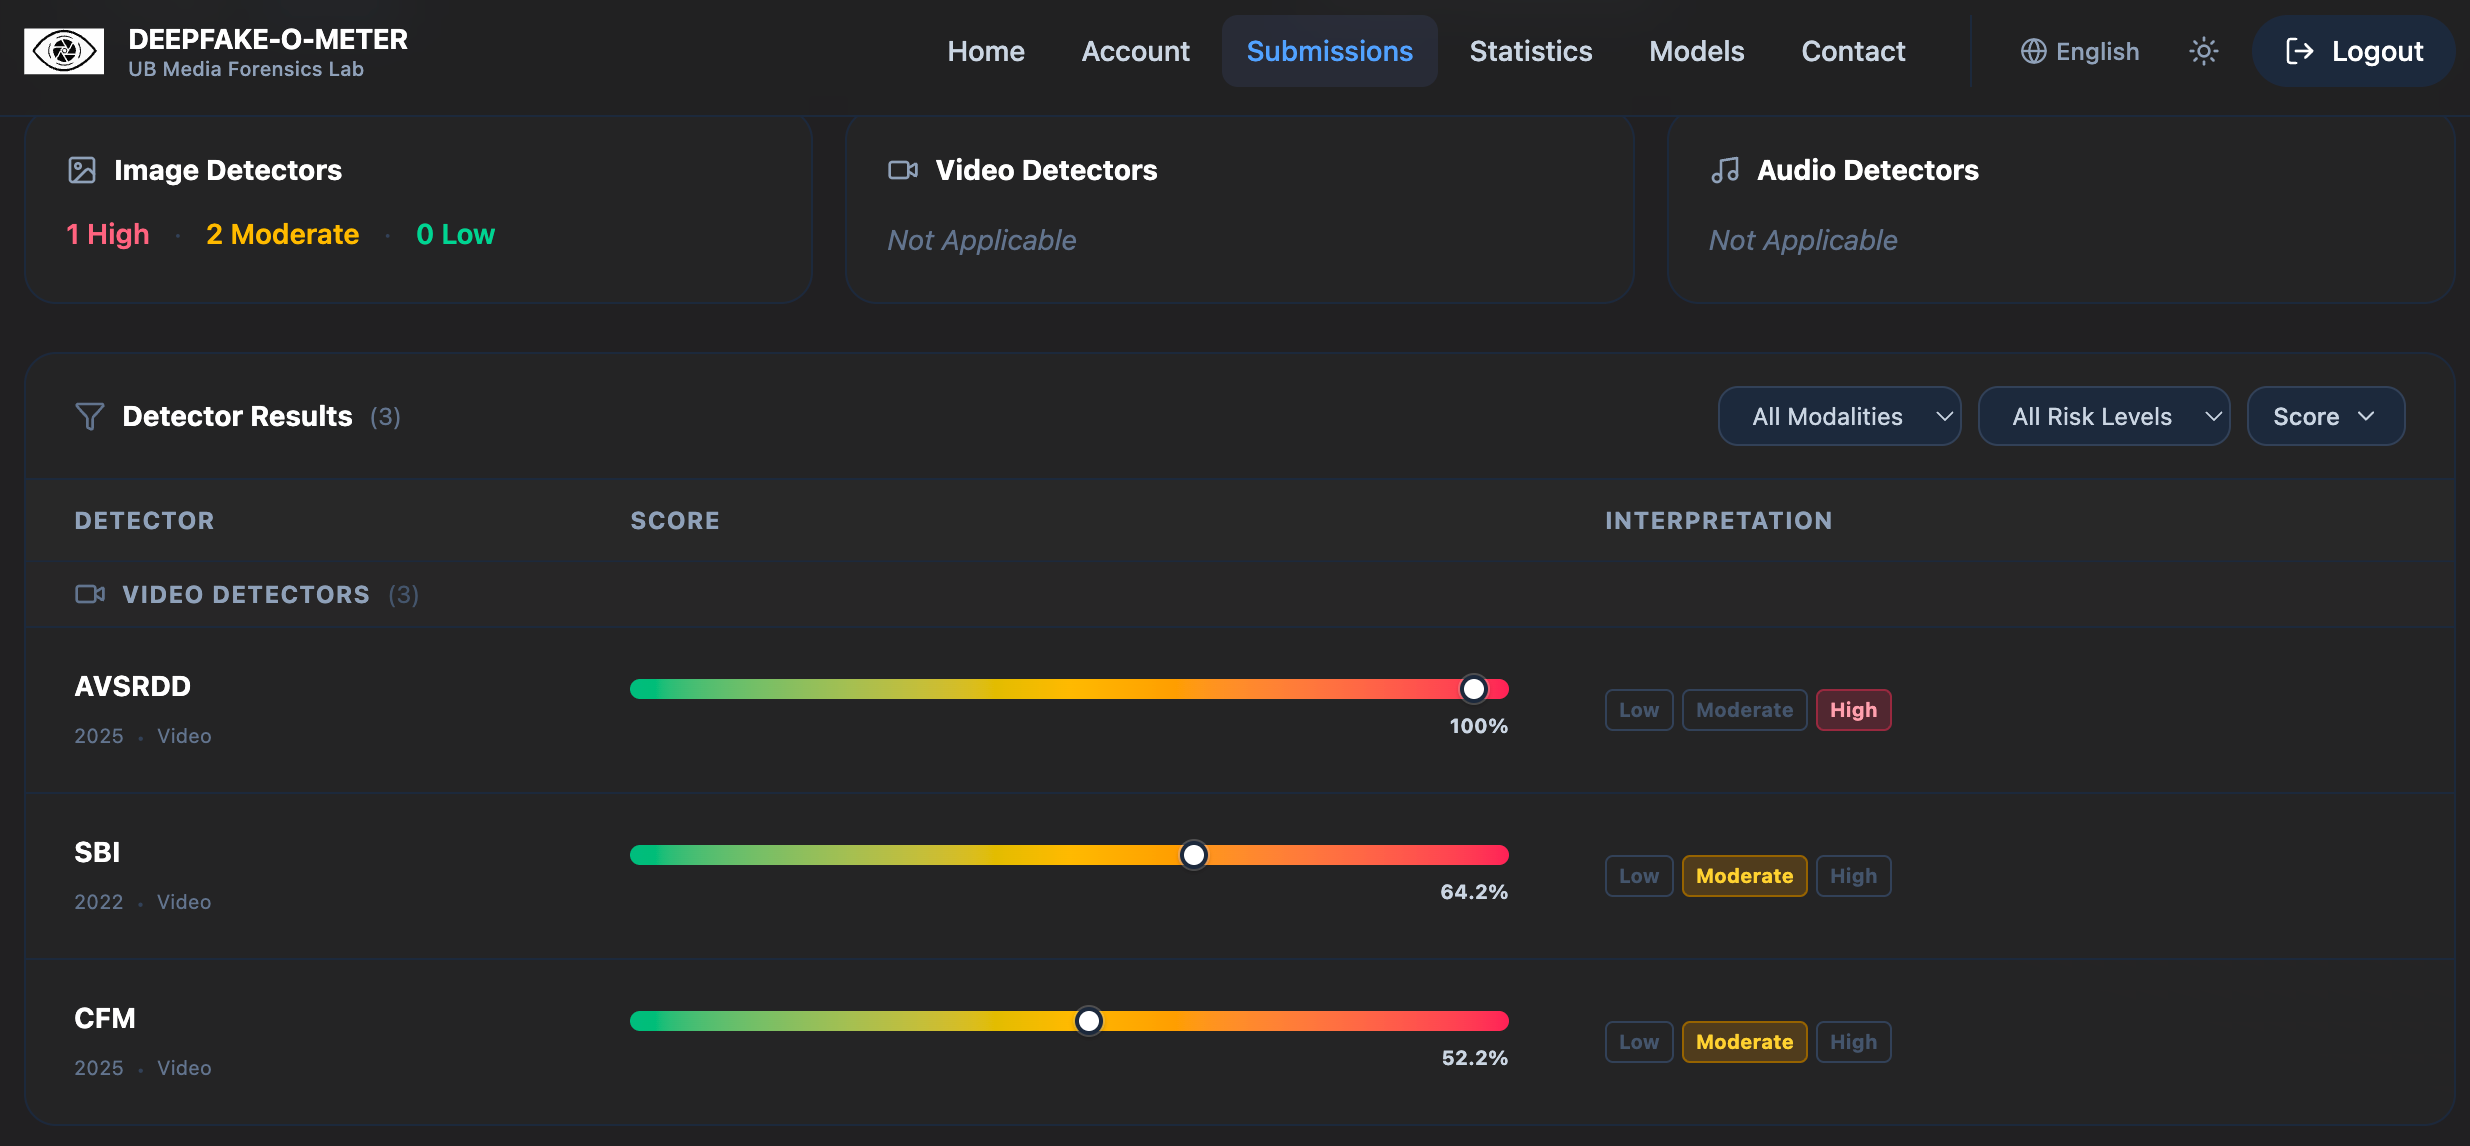Click the globe language icon

pos(2033,51)
